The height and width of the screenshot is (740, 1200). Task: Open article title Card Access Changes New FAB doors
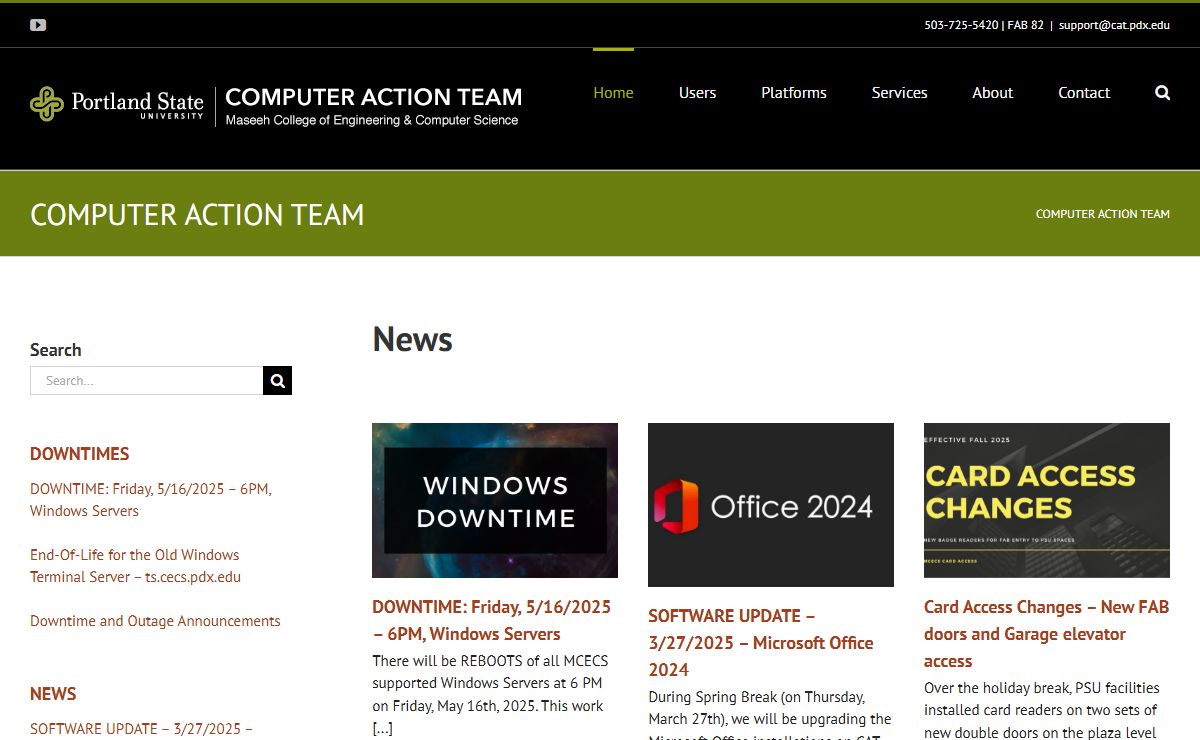[1046, 634]
